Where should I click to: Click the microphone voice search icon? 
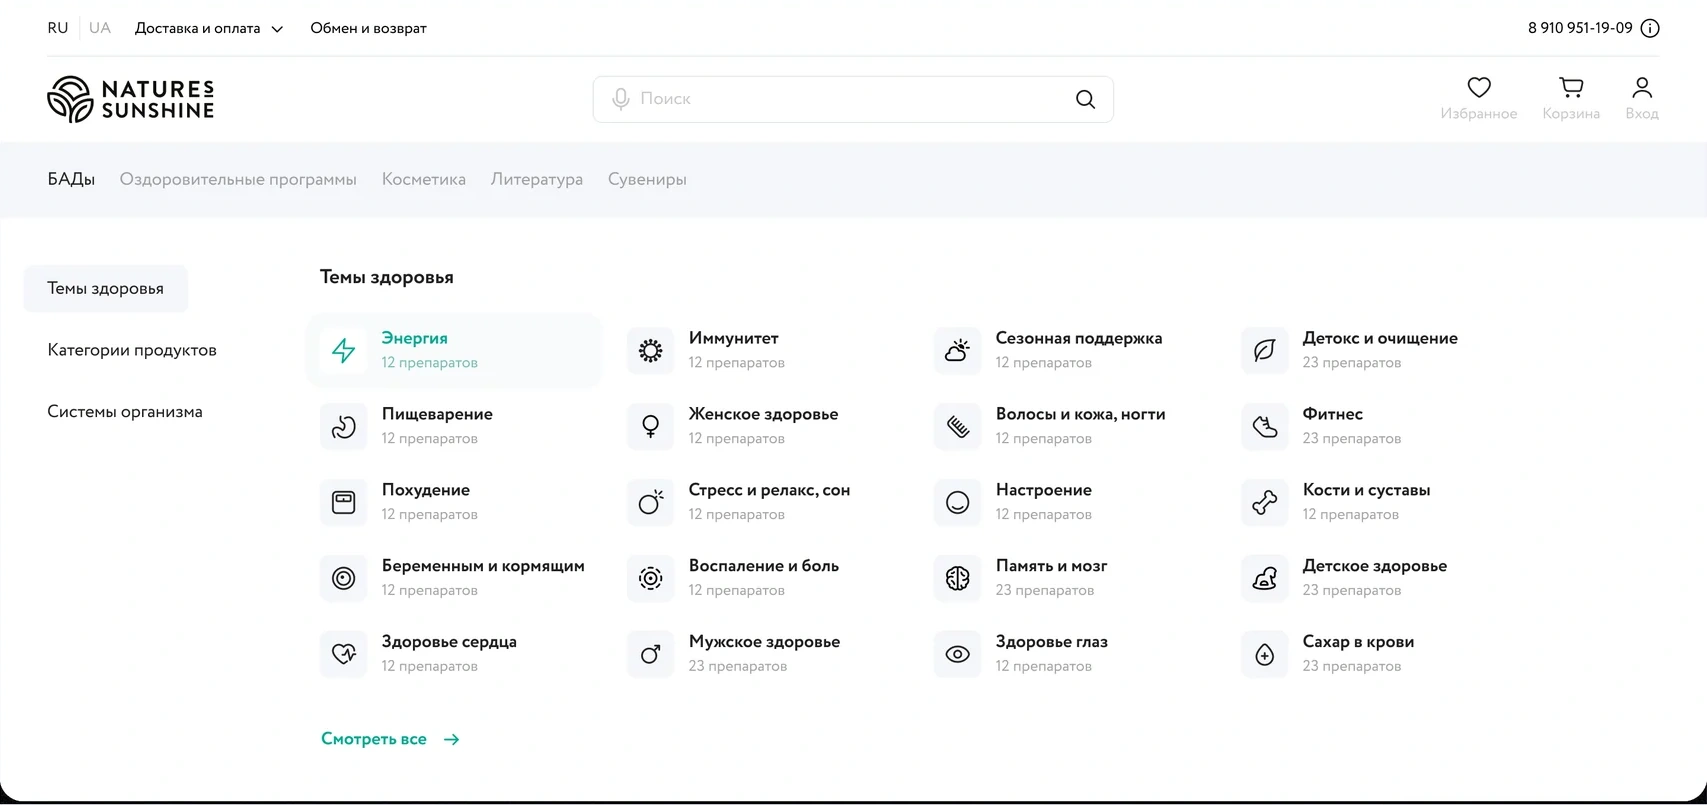coord(621,99)
